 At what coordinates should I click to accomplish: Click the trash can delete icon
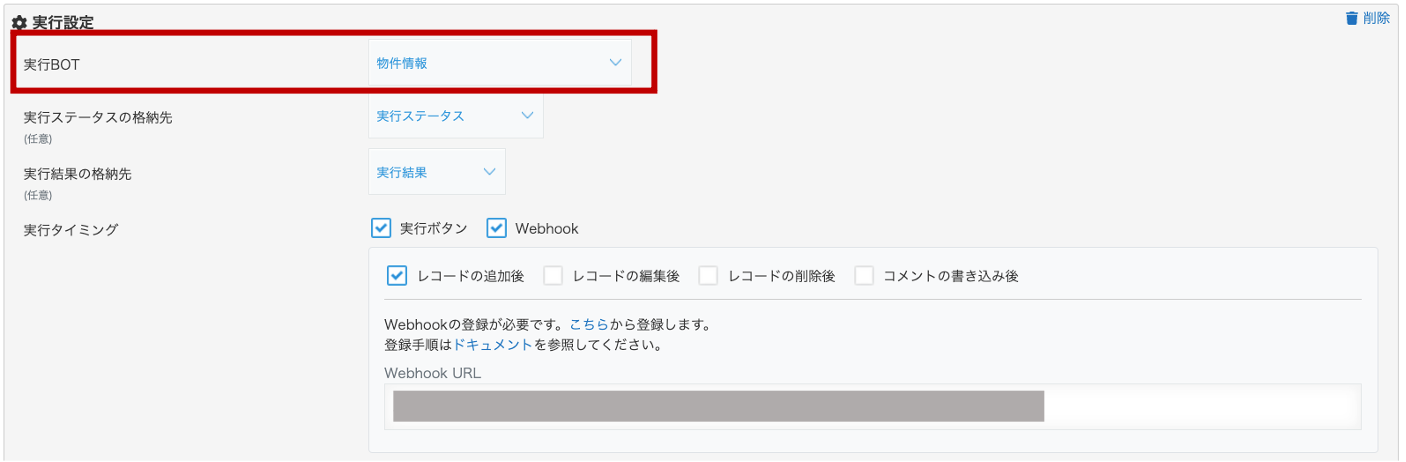click(1352, 18)
